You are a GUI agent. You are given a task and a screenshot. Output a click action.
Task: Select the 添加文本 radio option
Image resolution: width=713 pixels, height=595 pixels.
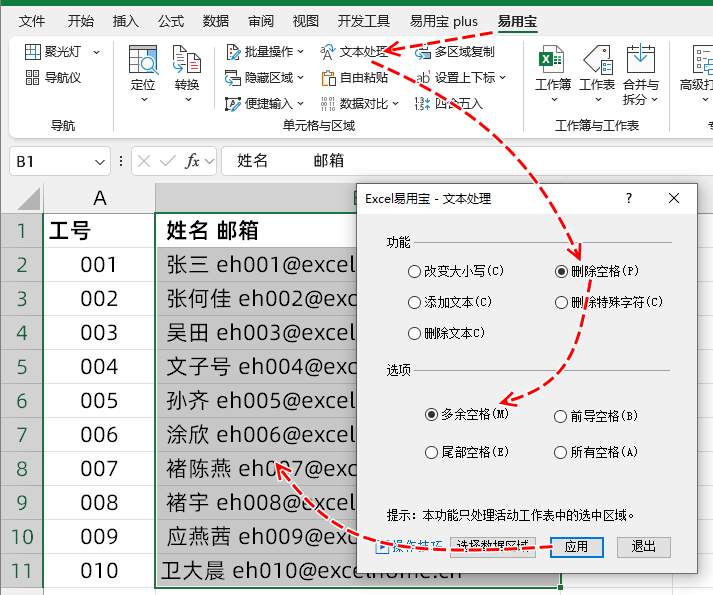414,303
